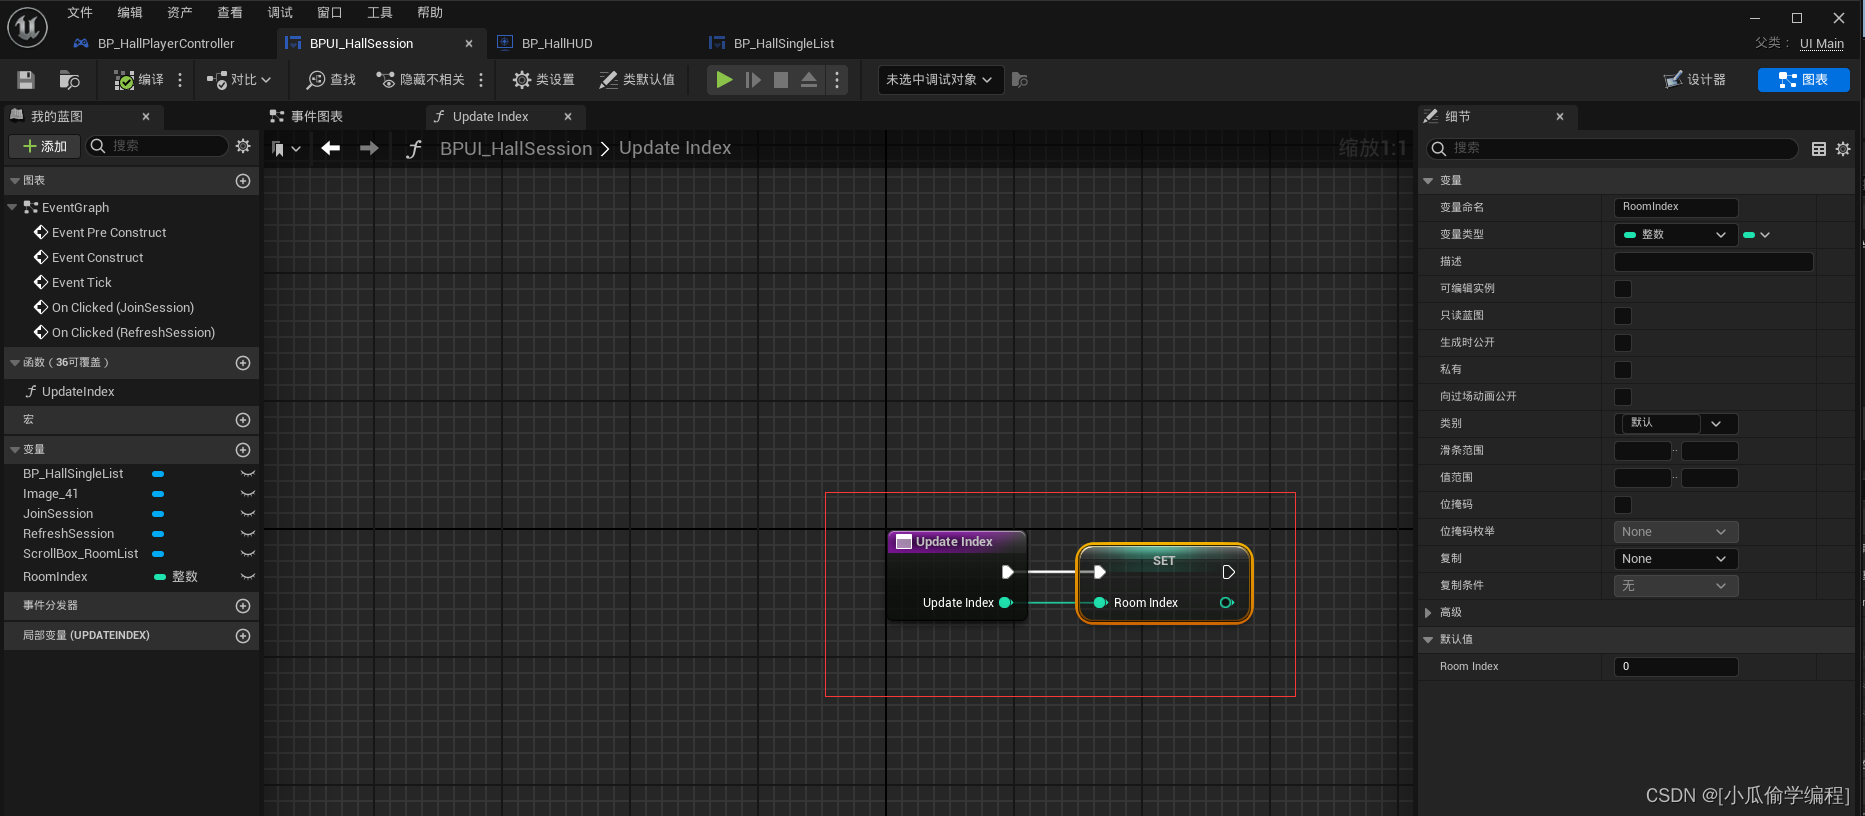Add a new graph with plus icon

coord(243,181)
